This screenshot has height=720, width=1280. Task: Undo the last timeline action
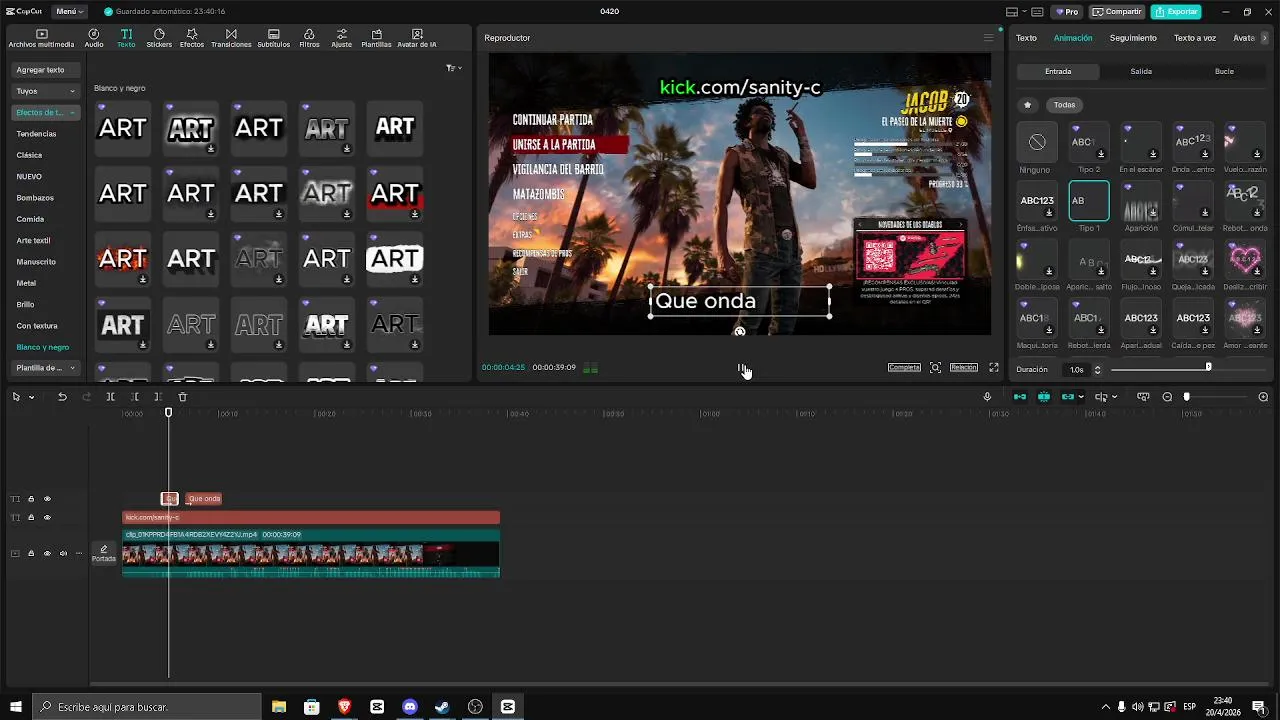[62, 397]
